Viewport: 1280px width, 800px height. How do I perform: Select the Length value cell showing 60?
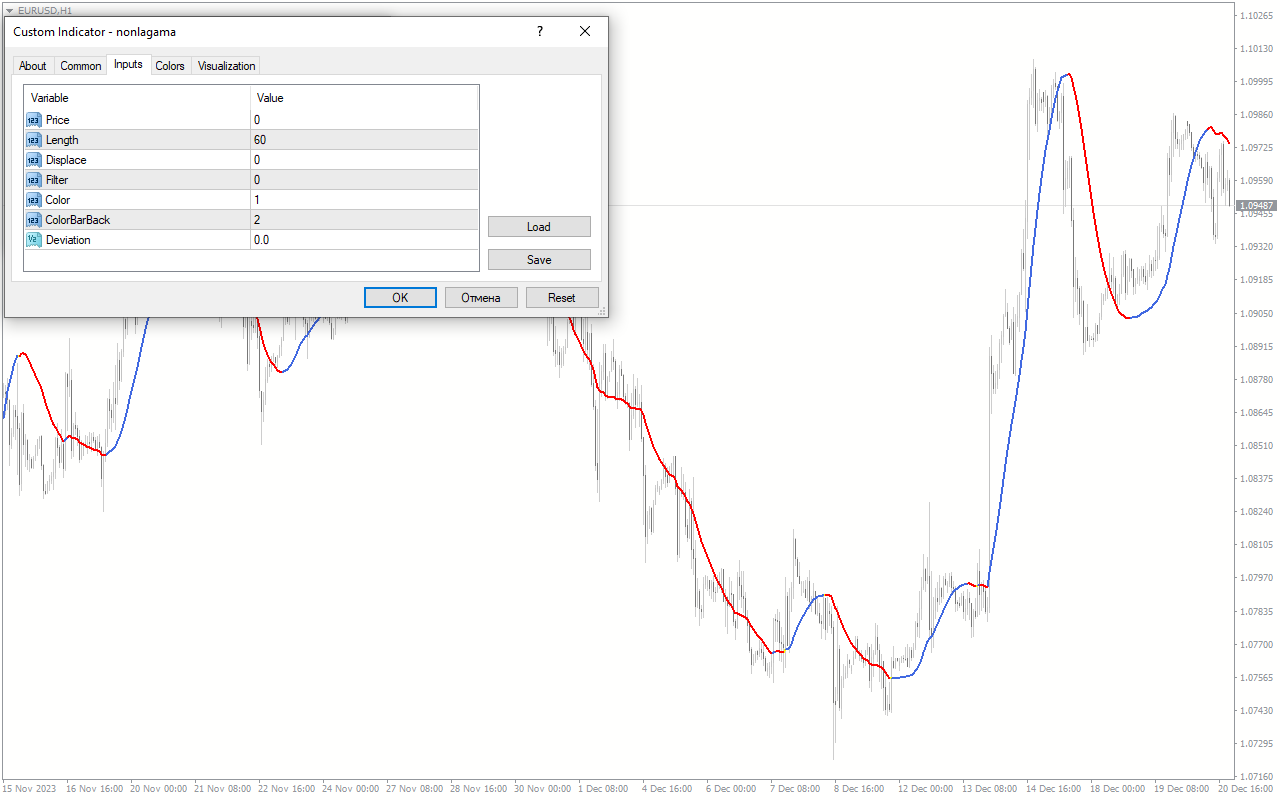[x=364, y=140]
